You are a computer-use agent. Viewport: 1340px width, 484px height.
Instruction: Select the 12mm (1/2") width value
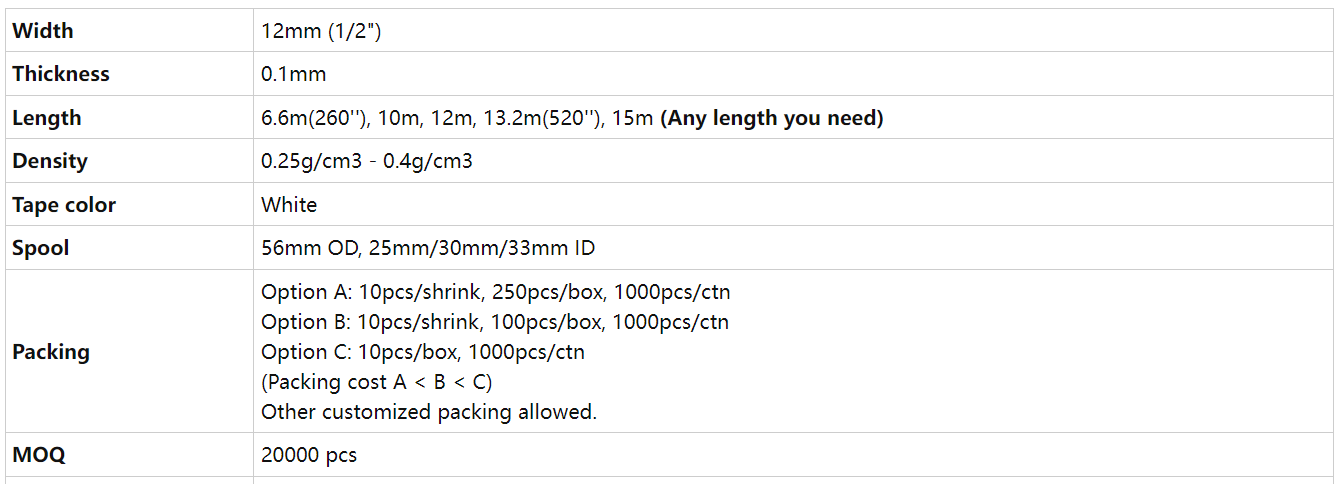[x=321, y=31]
